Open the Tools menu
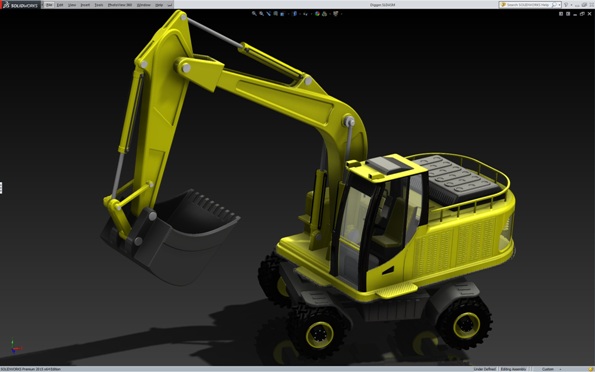595x372 pixels. pos(99,5)
